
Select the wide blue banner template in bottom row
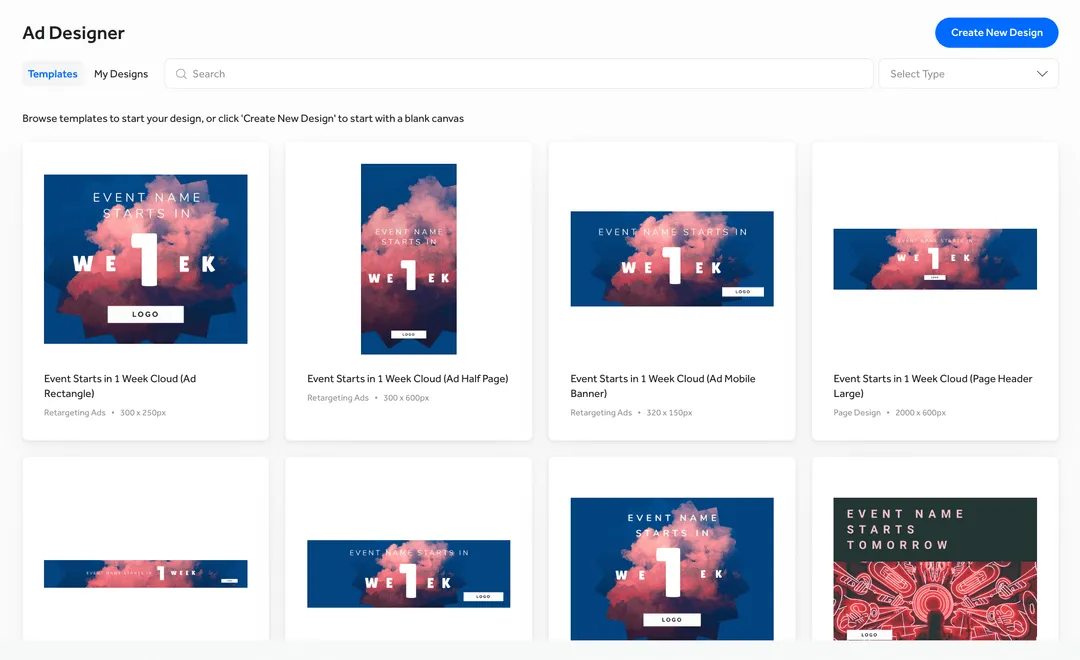click(x=408, y=573)
